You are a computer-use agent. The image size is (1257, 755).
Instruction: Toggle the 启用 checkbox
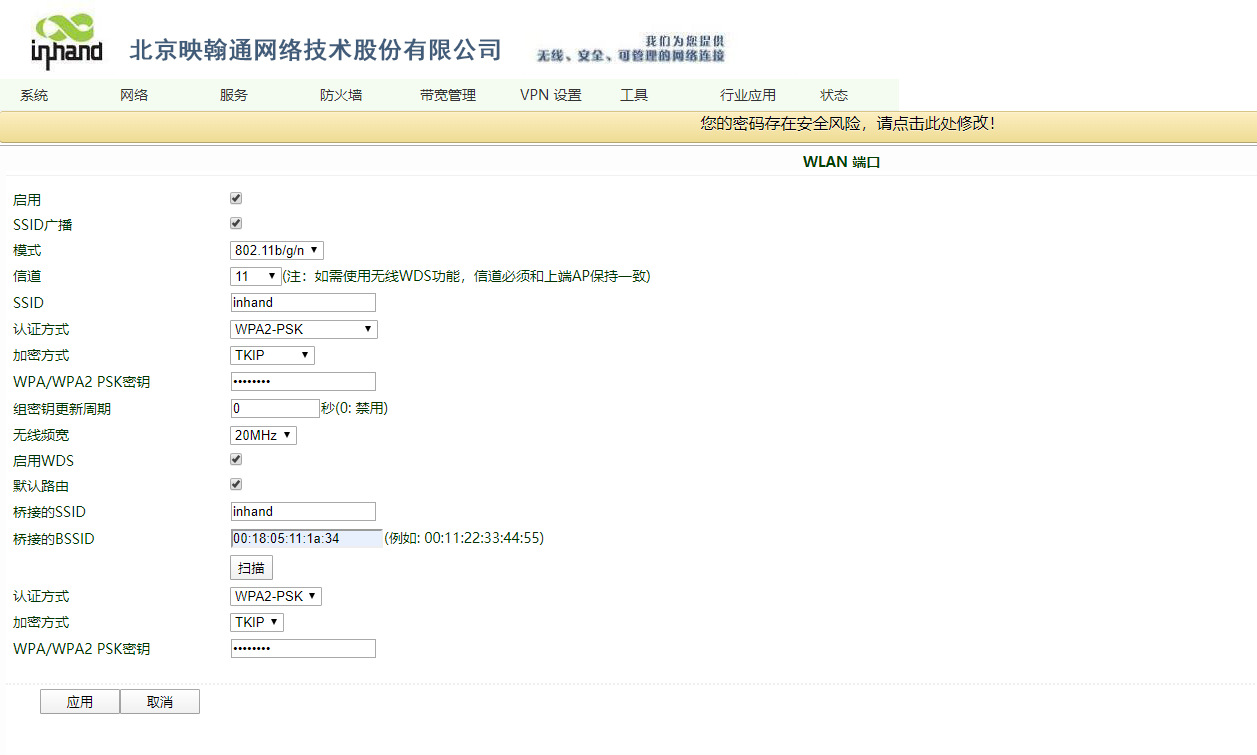(236, 198)
